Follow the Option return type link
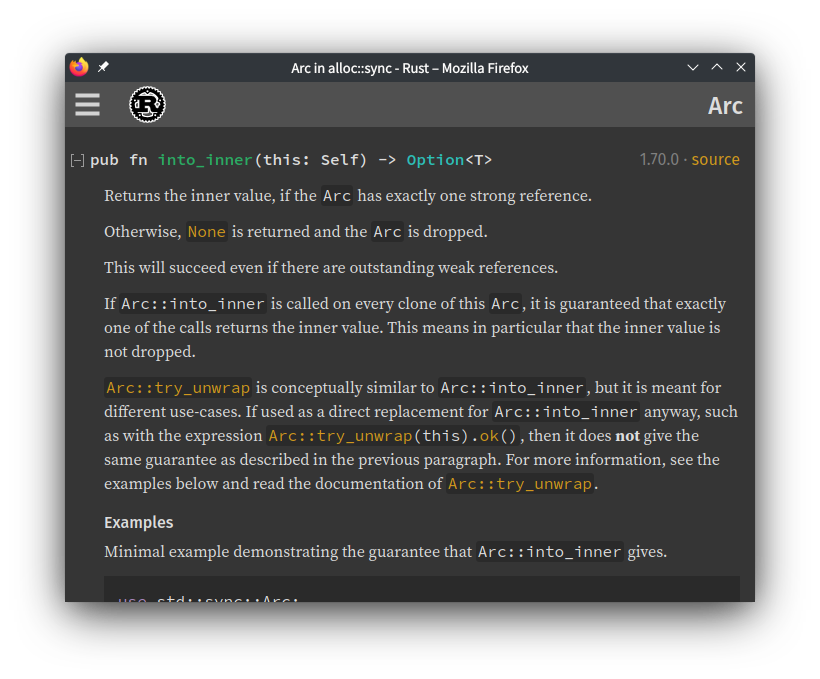820x679 pixels. pyautogui.click(x=435, y=160)
